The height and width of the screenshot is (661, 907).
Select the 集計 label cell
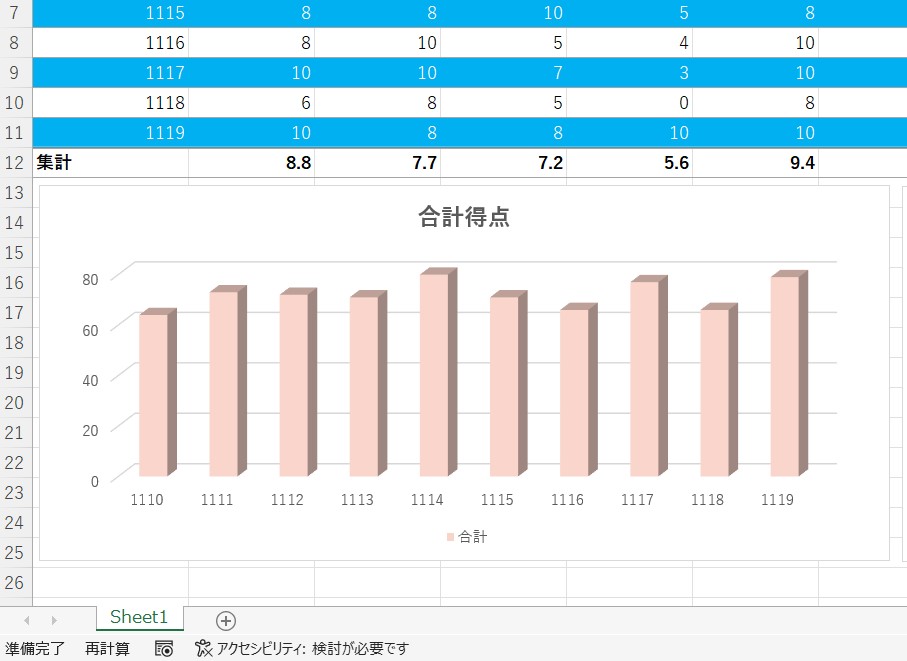110,163
